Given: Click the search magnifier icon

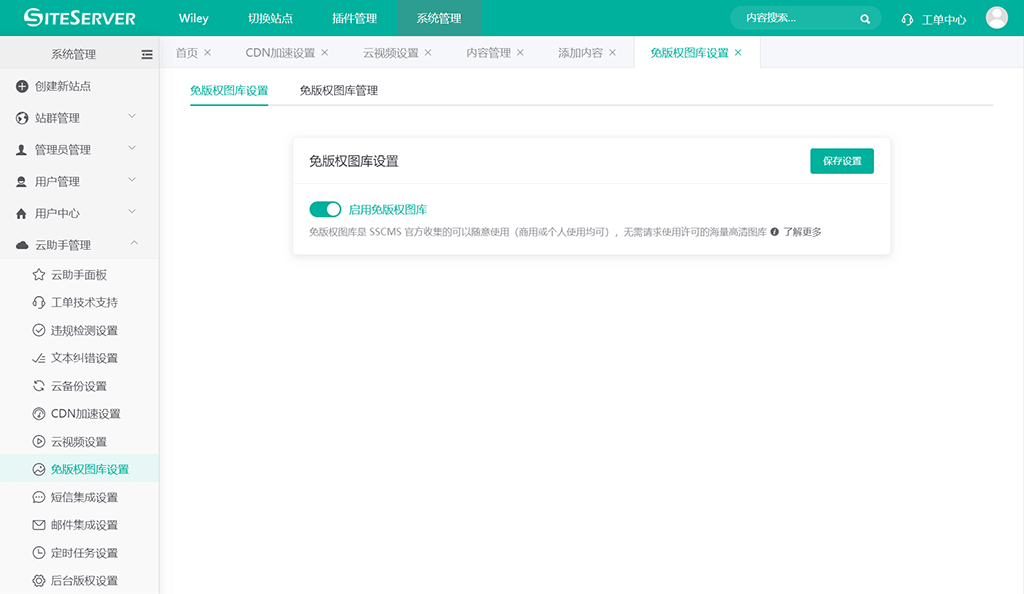Looking at the screenshot, I should point(865,19).
